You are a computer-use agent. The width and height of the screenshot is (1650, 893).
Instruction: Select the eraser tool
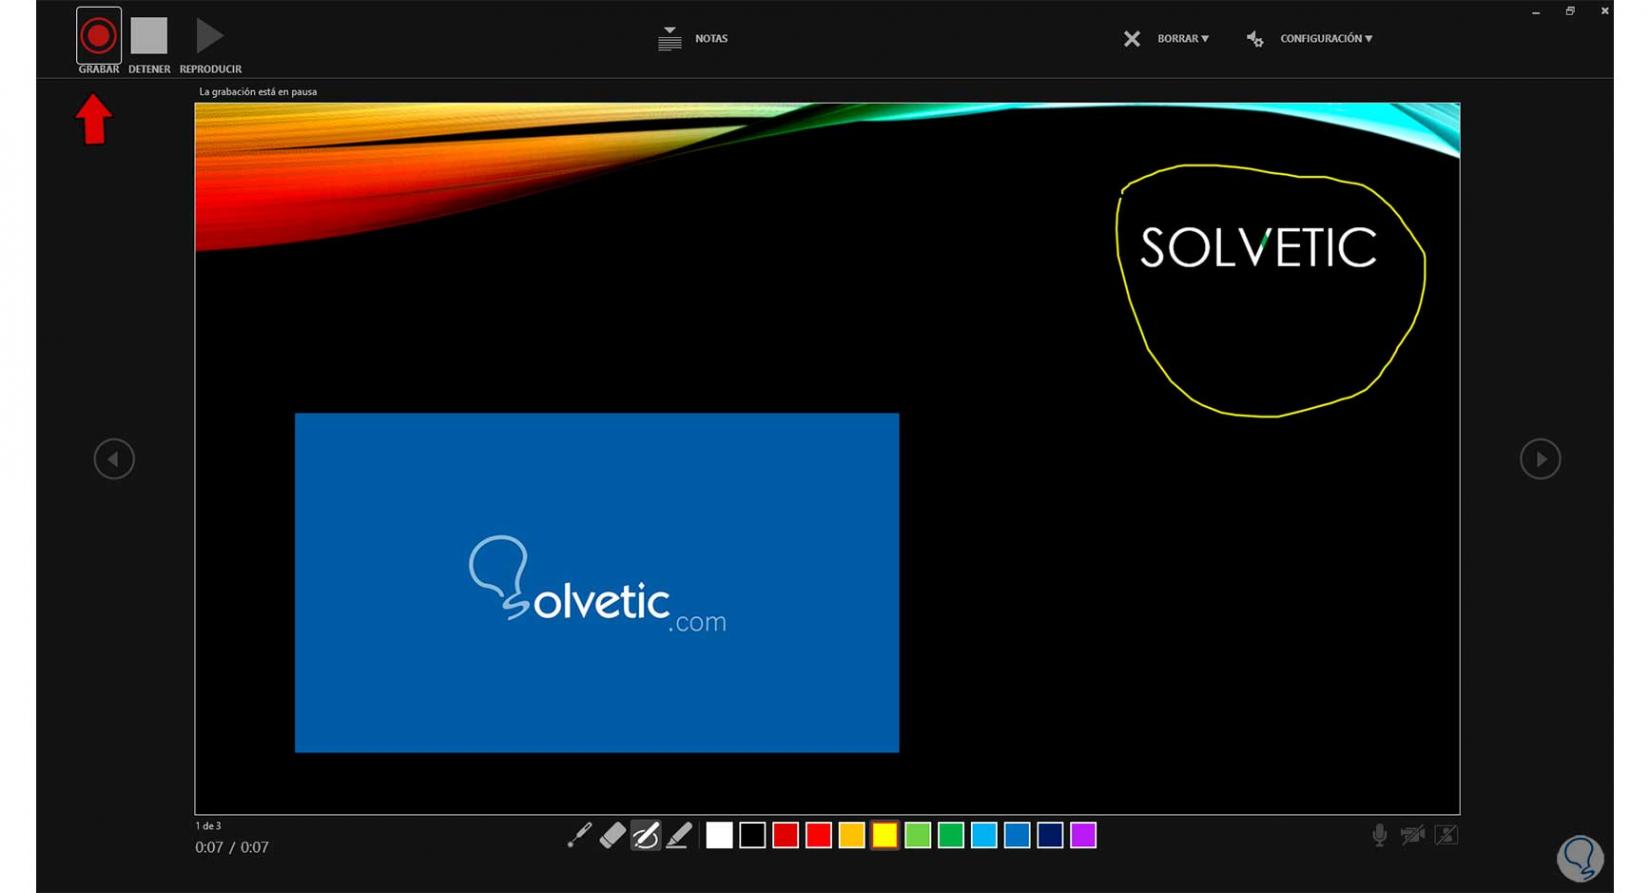pyautogui.click(x=612, y=835)
